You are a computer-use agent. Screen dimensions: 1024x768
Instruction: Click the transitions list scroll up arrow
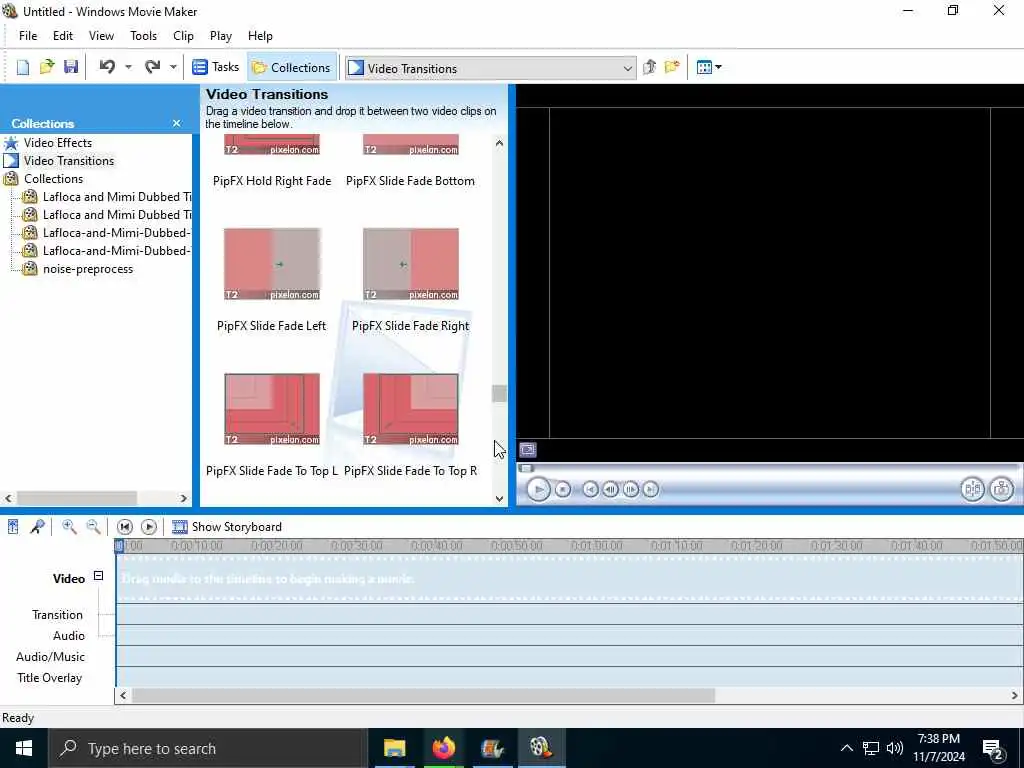click(x=500, y=142)
